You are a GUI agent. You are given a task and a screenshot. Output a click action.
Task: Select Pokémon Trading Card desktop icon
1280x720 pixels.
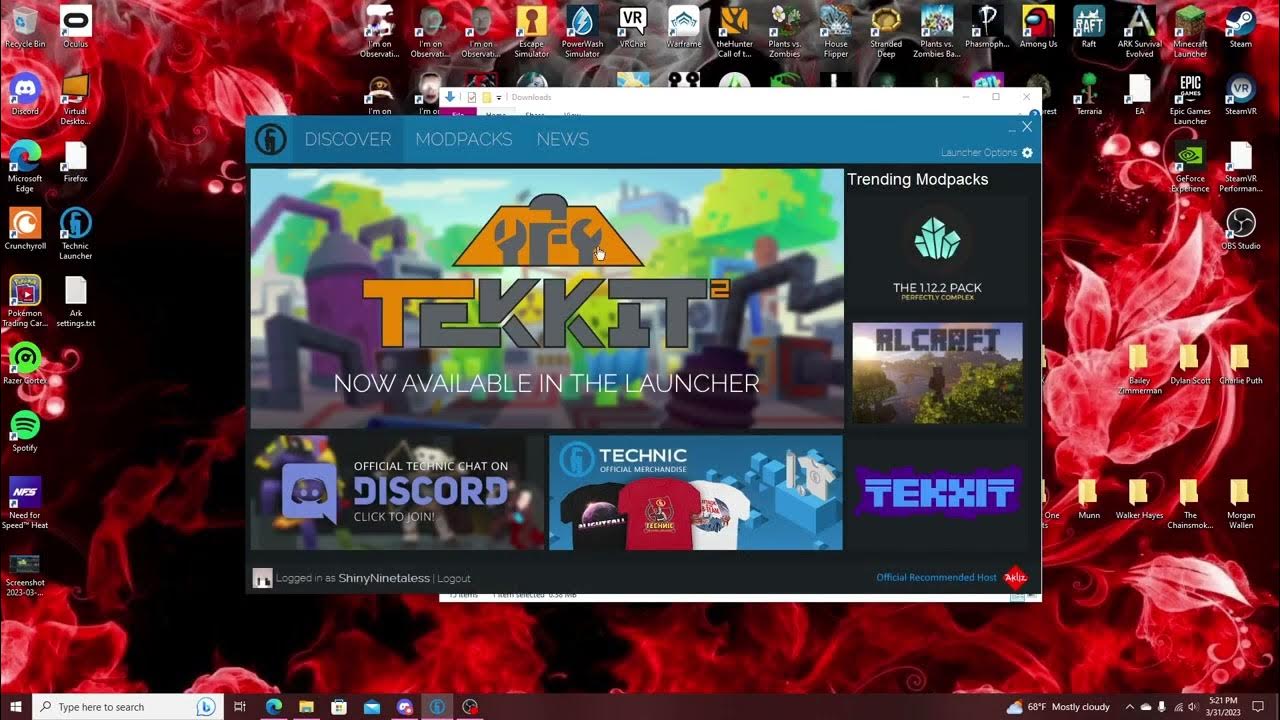point(25,301)
